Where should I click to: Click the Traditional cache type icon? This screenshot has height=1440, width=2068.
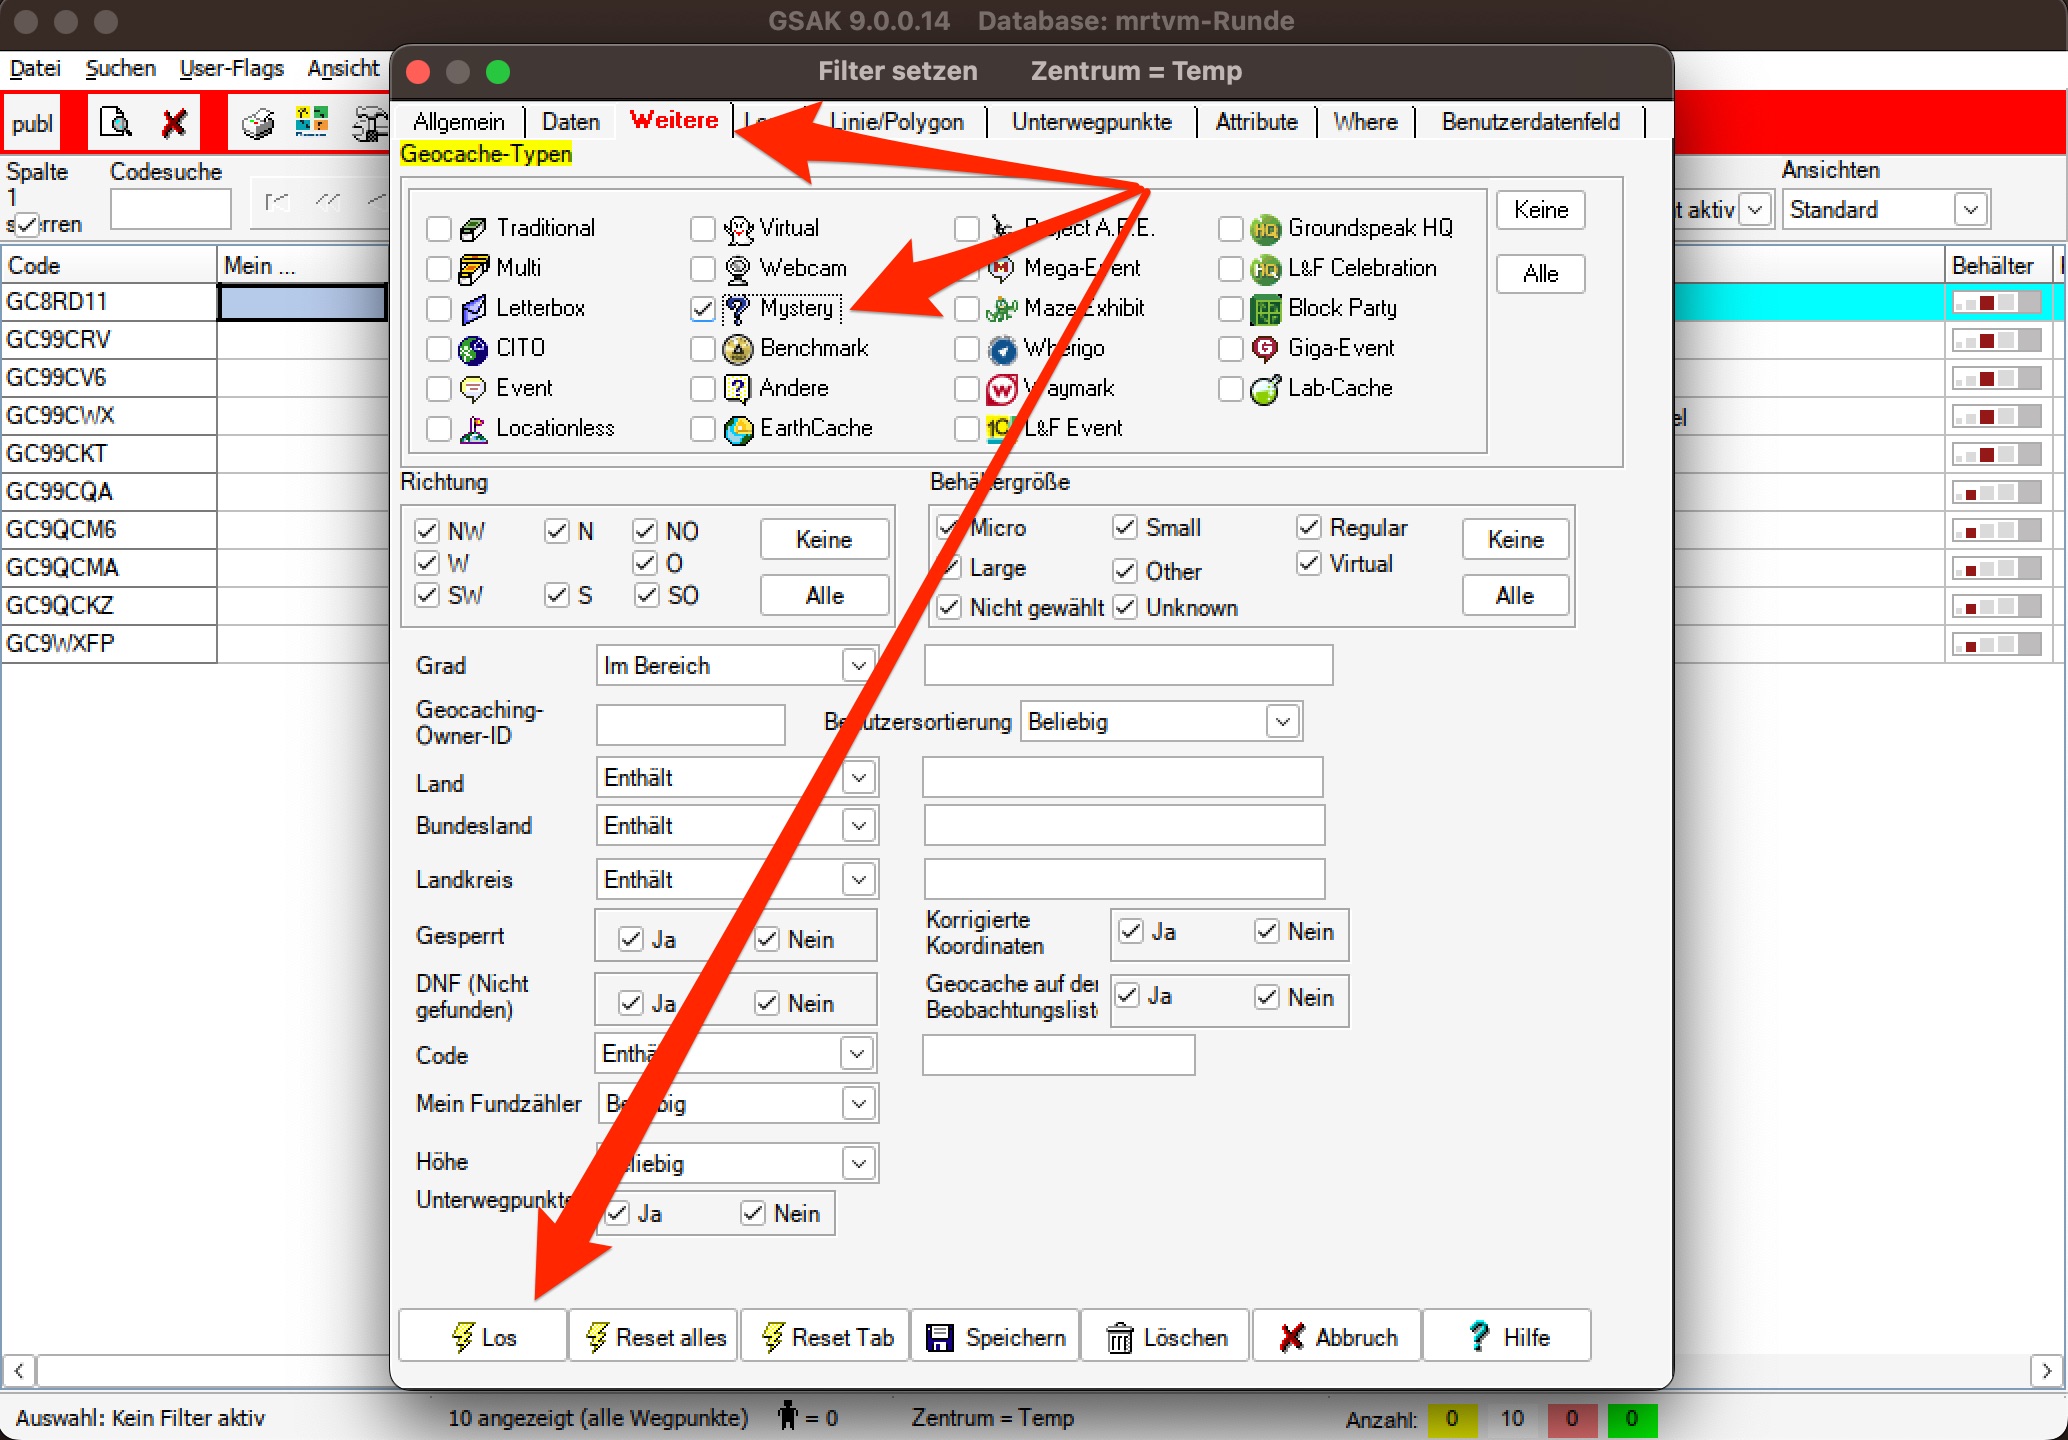(x=473, y=229)
